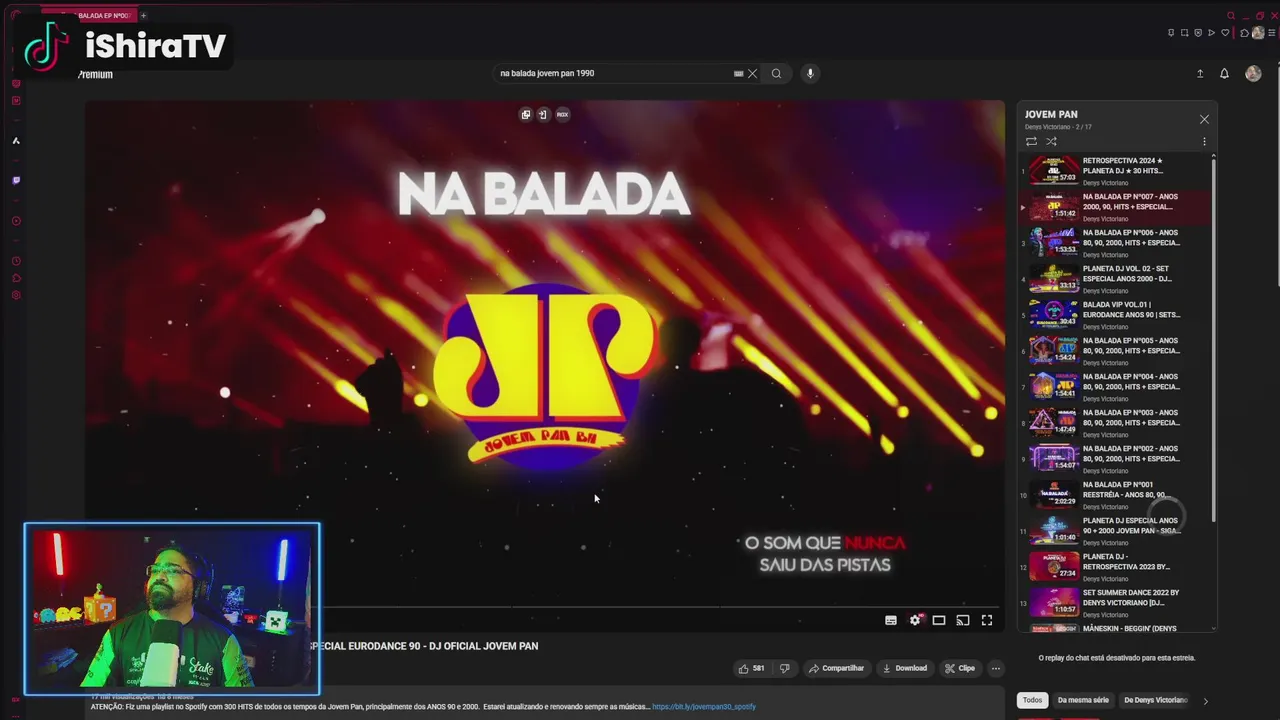
Task: Clear the search query with the X
Action: coord(753,73)
